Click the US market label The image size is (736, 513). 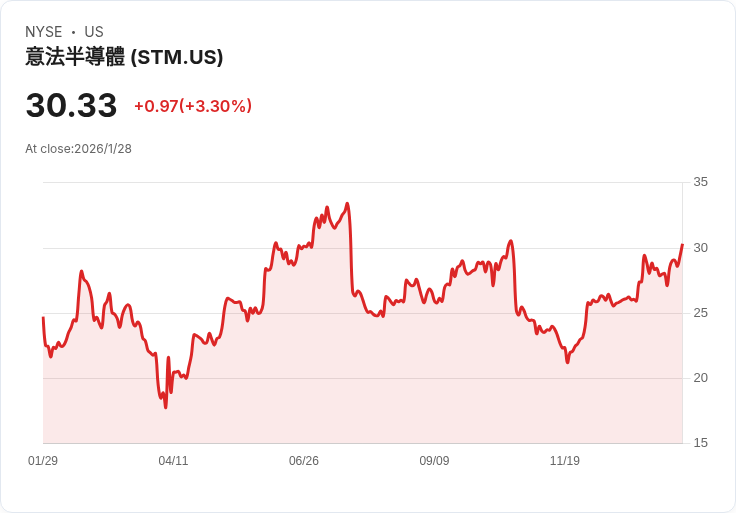(x=94, y=32)
